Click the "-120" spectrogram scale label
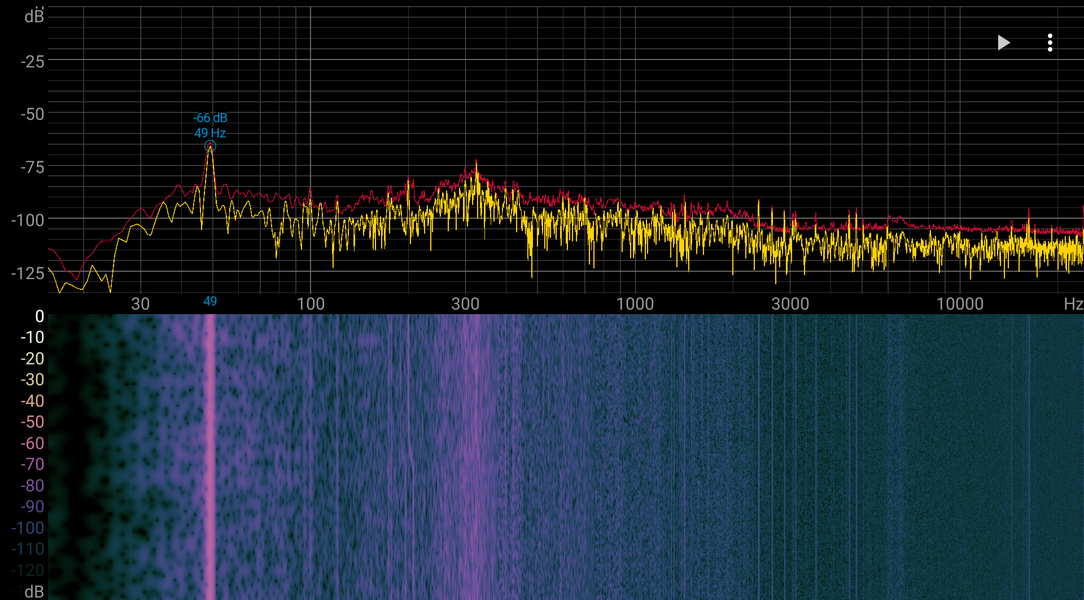Screen dimensions: 1084x600 coord(28,570)
